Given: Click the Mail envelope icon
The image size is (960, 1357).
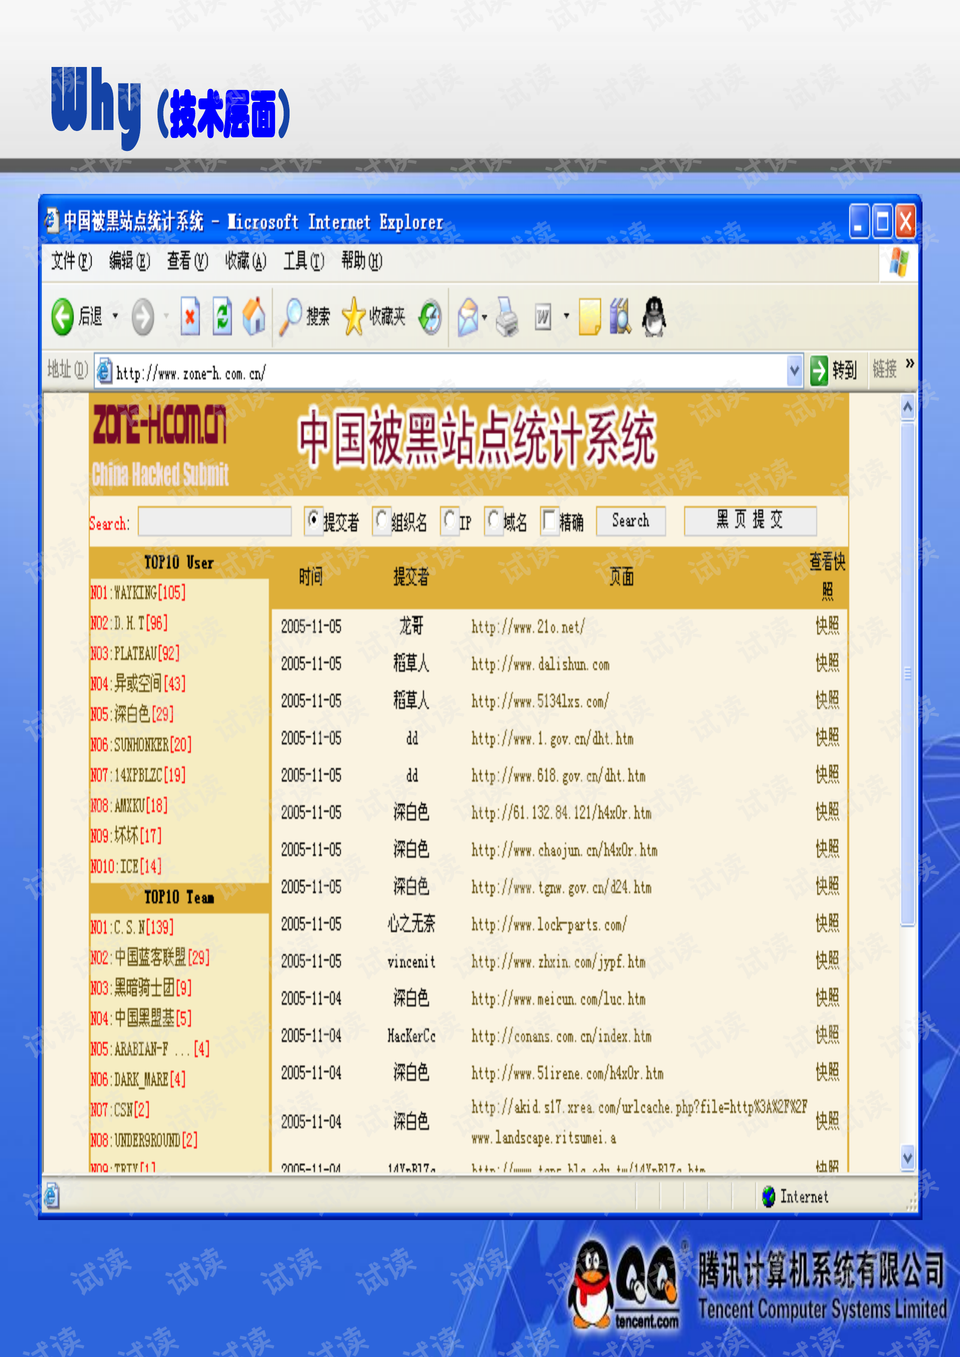Looking at the screenshot, I should 468,317.
